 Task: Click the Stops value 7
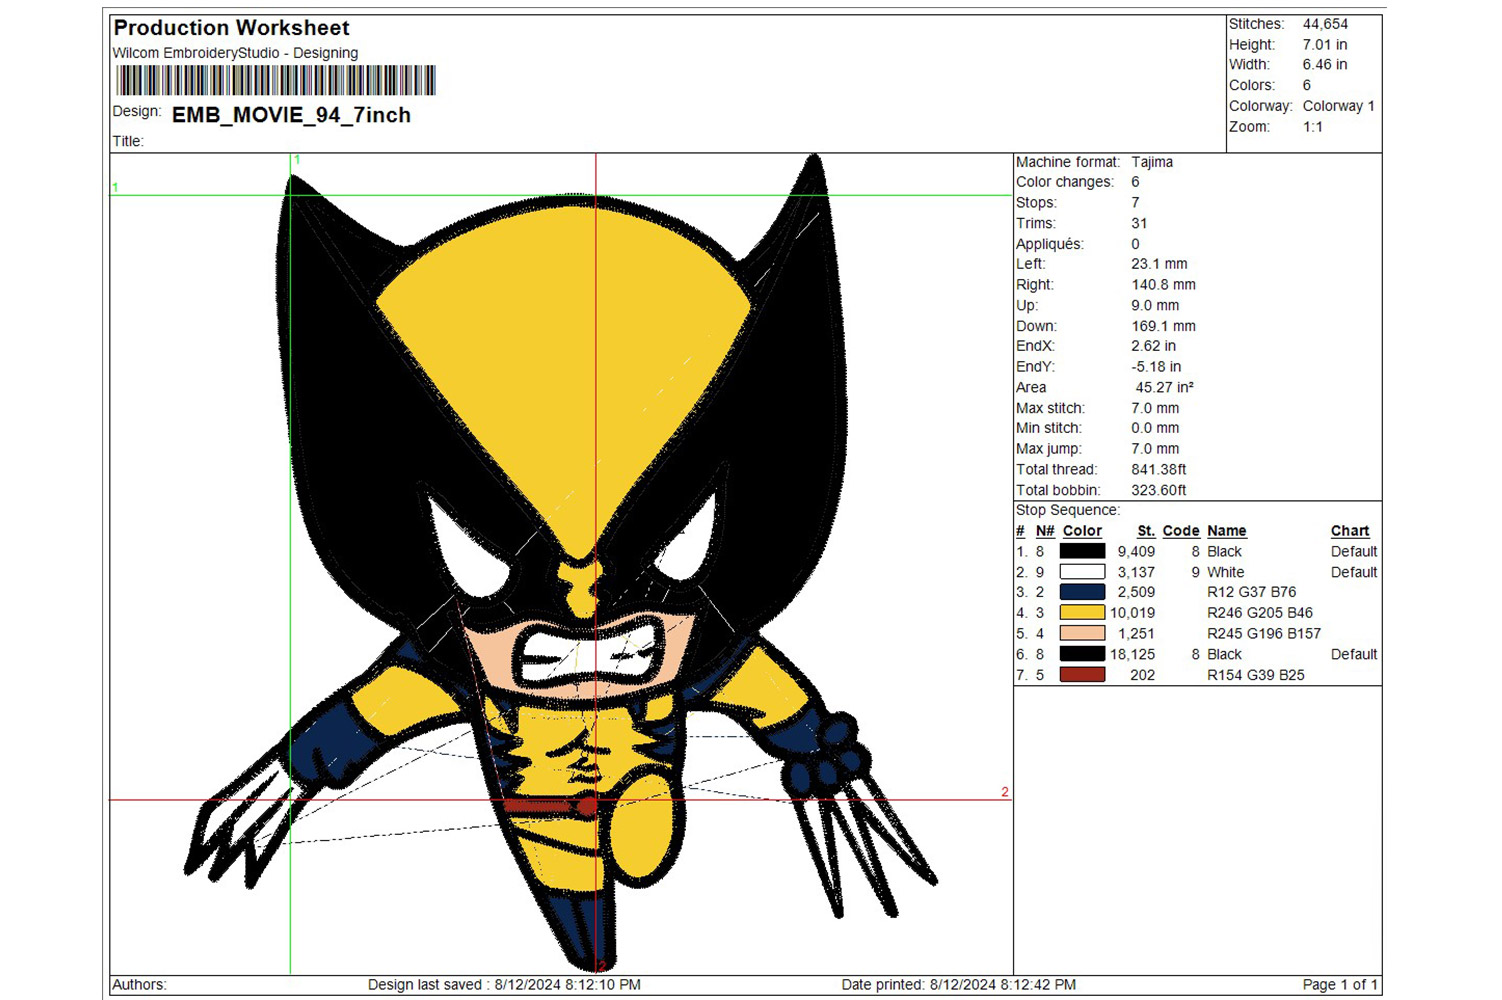tap(1135, 203)
